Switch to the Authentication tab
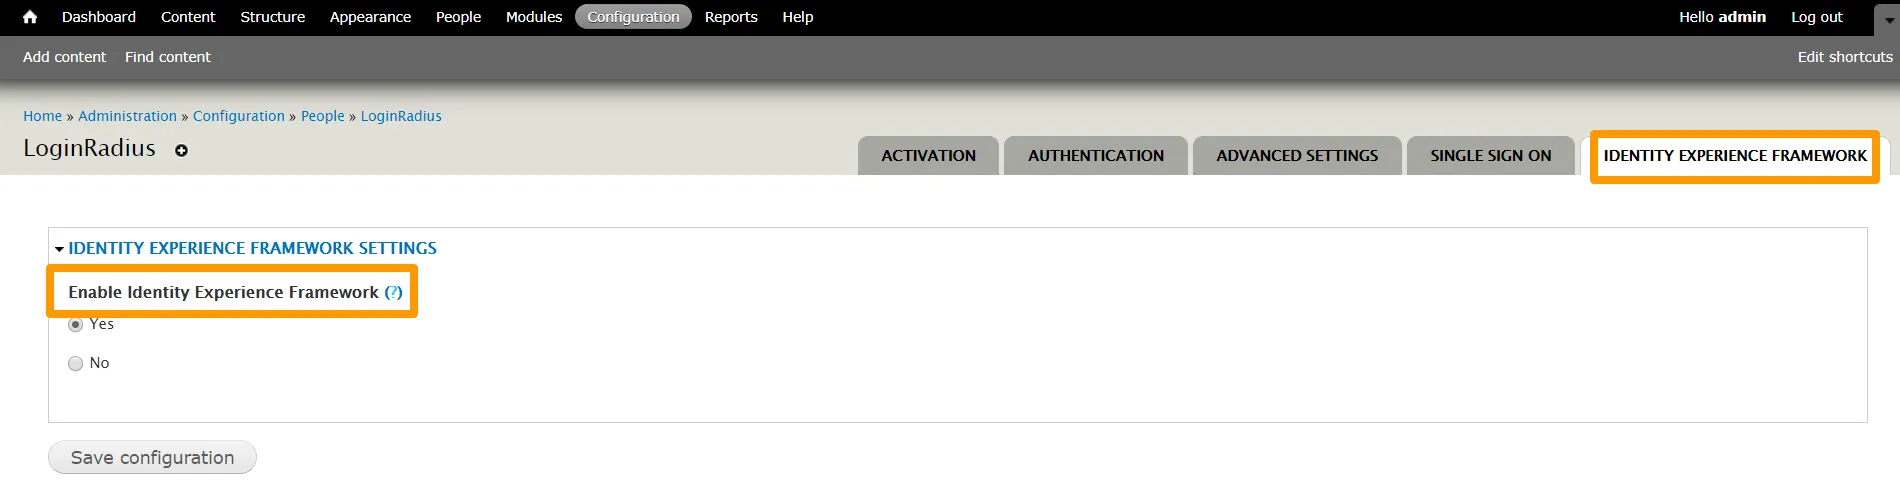 point(1096,156)
